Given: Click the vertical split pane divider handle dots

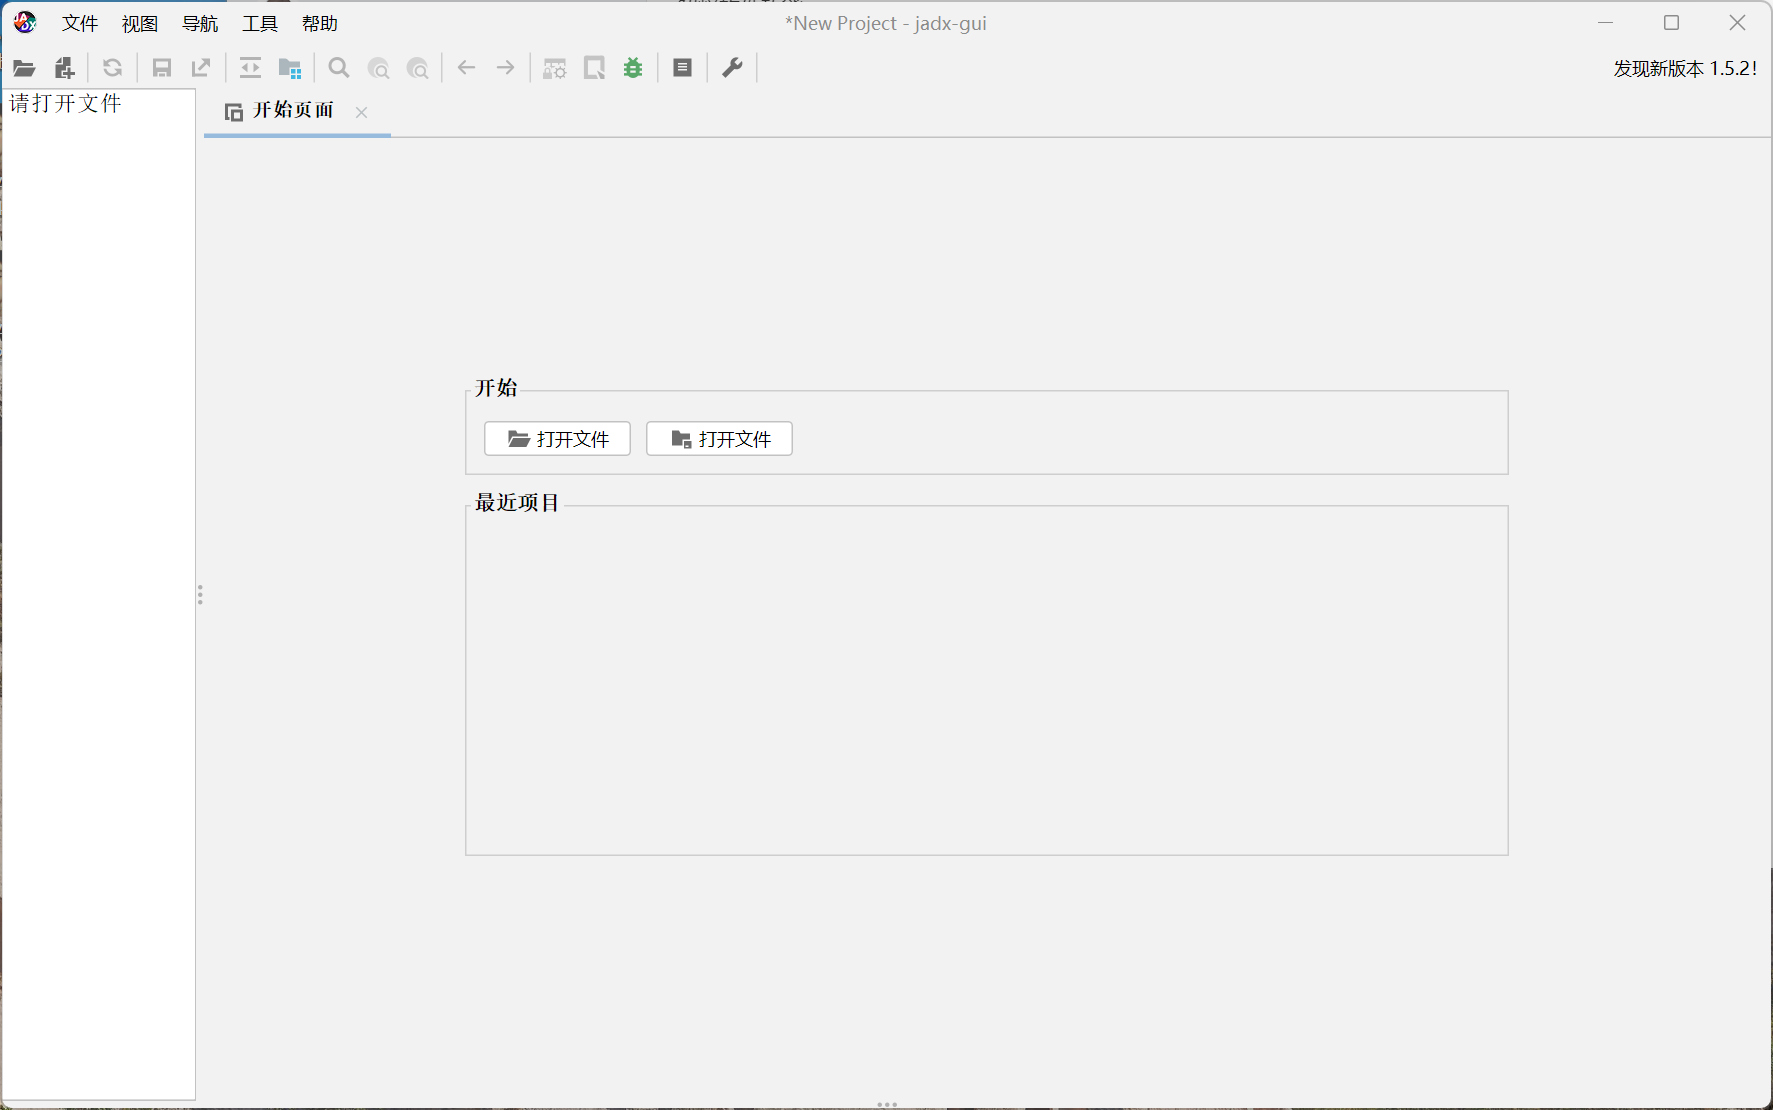Looking at the screenshot, I should [200, 595].
